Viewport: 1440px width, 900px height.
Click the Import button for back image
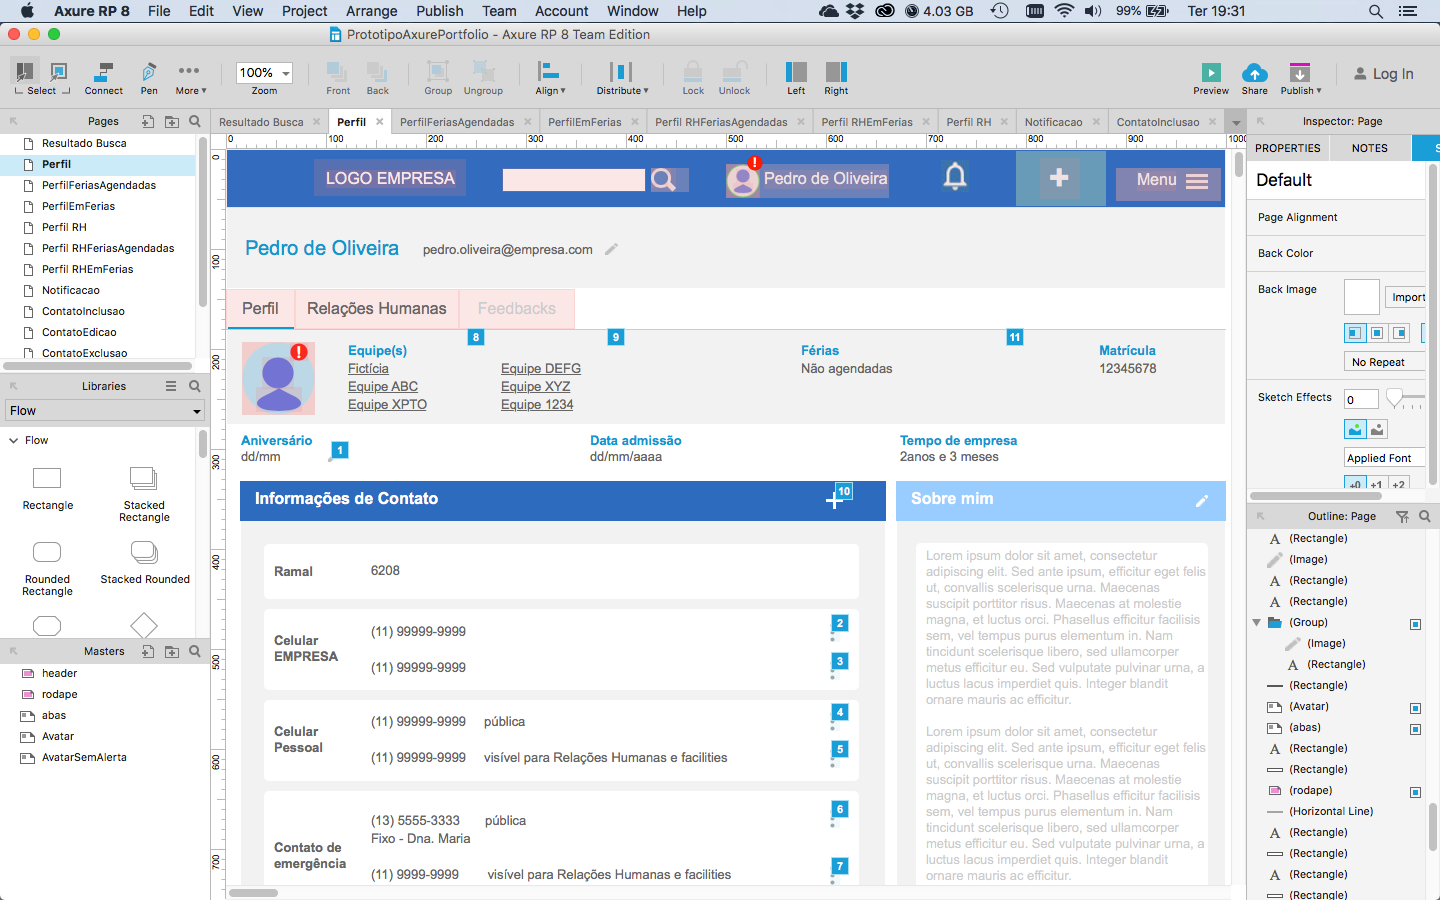click(1407, 297)
